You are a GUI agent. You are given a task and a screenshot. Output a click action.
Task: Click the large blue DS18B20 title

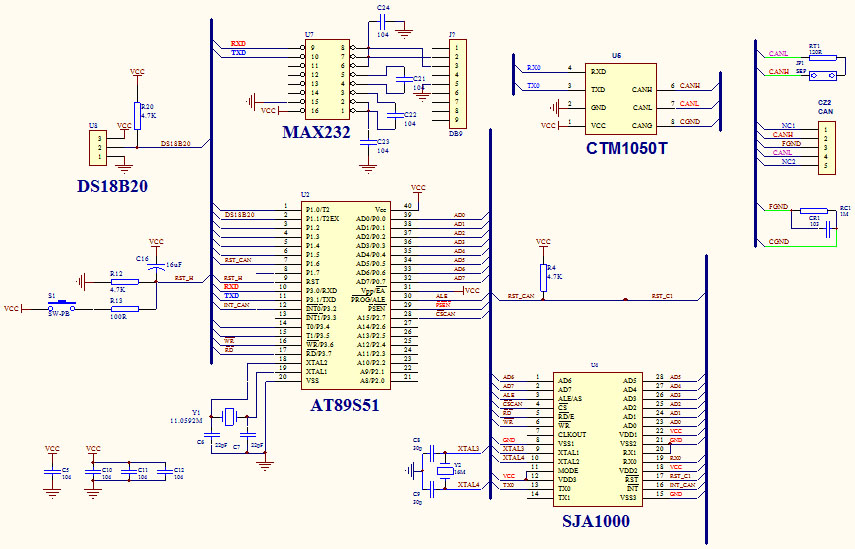[x=112, y=186]
